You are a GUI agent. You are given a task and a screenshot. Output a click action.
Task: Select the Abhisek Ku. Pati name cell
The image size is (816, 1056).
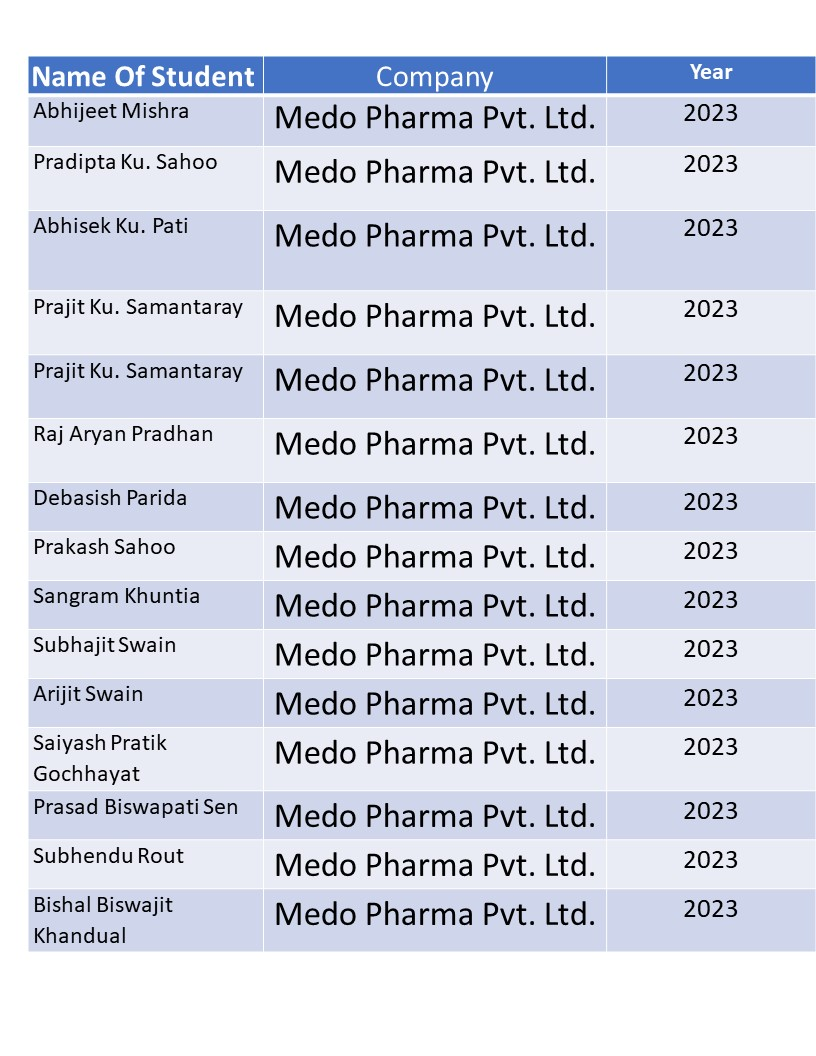pos(145,251)
